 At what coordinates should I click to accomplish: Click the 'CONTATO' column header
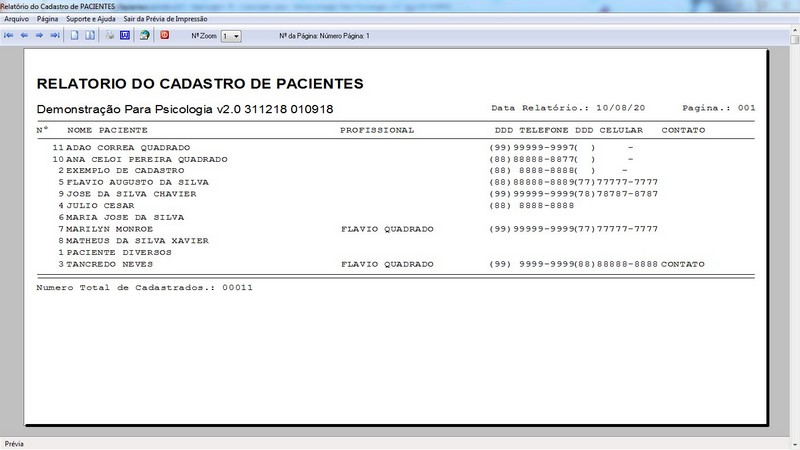coord(683,130)
